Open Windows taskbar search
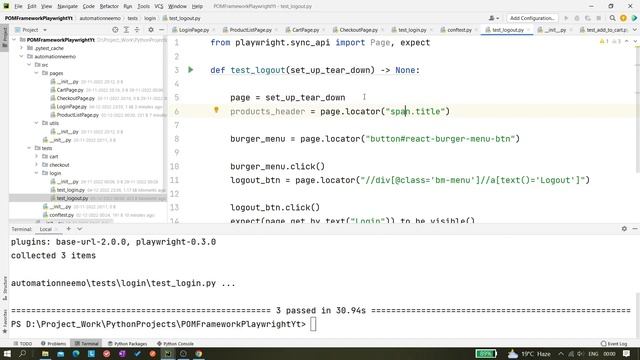The height and width of the screenshot is (360, 640). click(x=22, y=353)
